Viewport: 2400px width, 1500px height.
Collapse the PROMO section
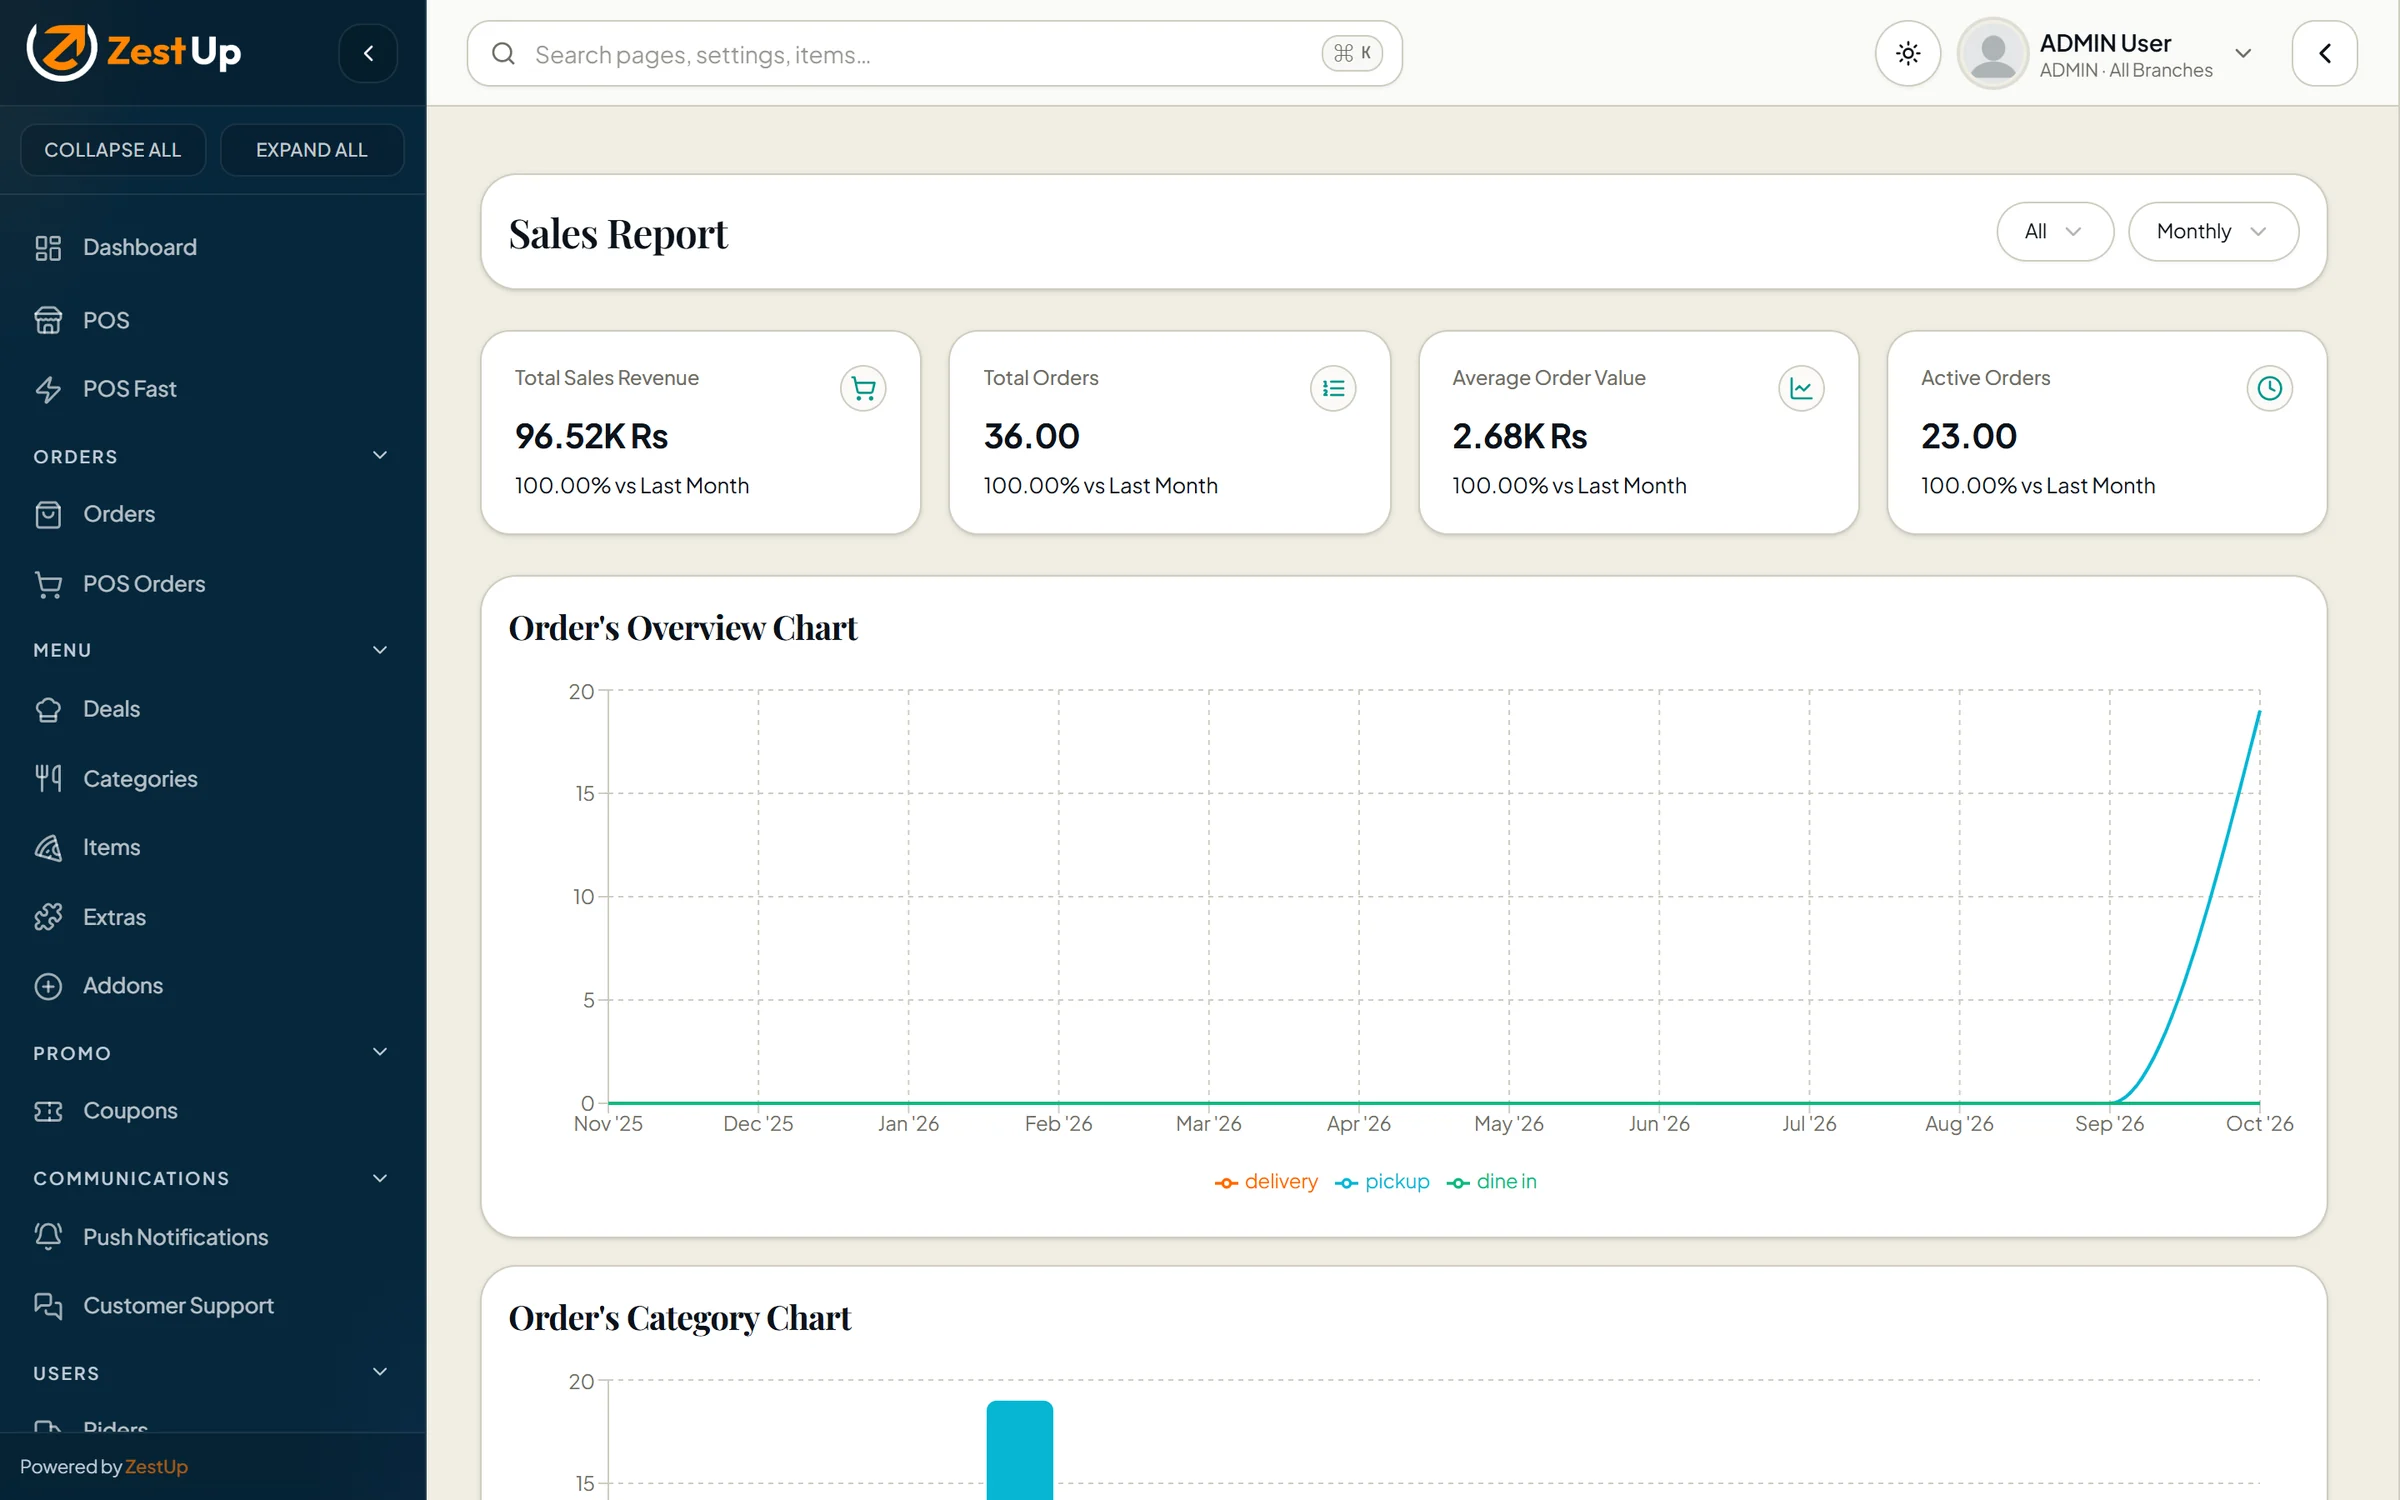click(380, 1052)
